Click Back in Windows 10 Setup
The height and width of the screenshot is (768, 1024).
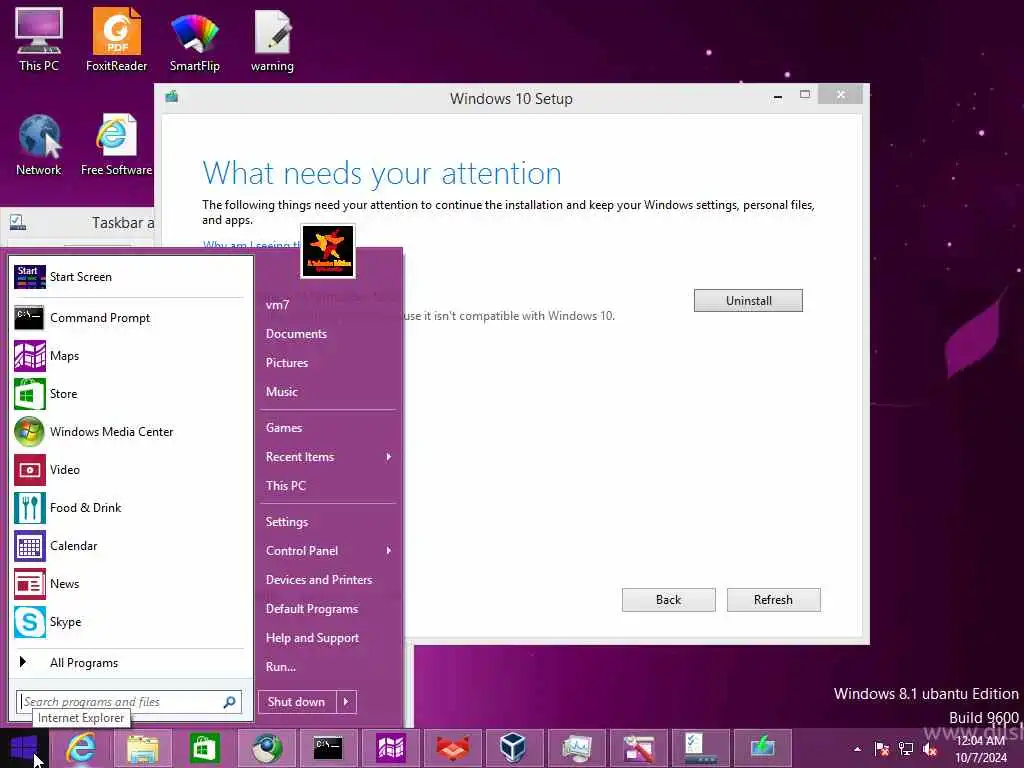[x=669, y=600]
